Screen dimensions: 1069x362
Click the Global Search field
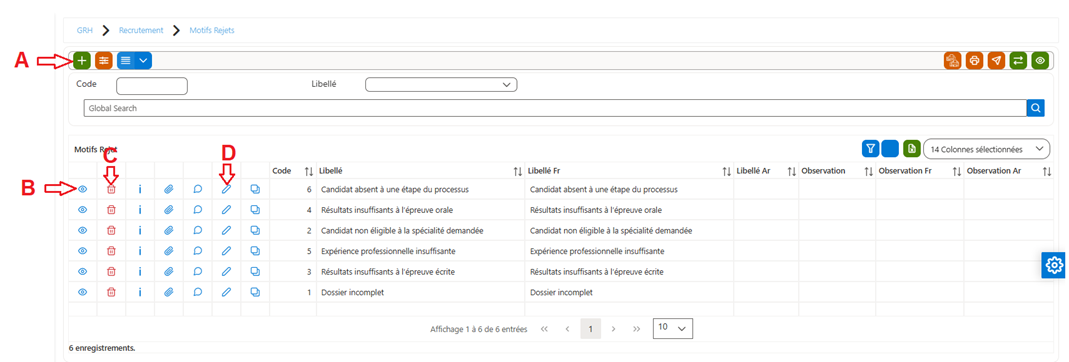(554, 108)
